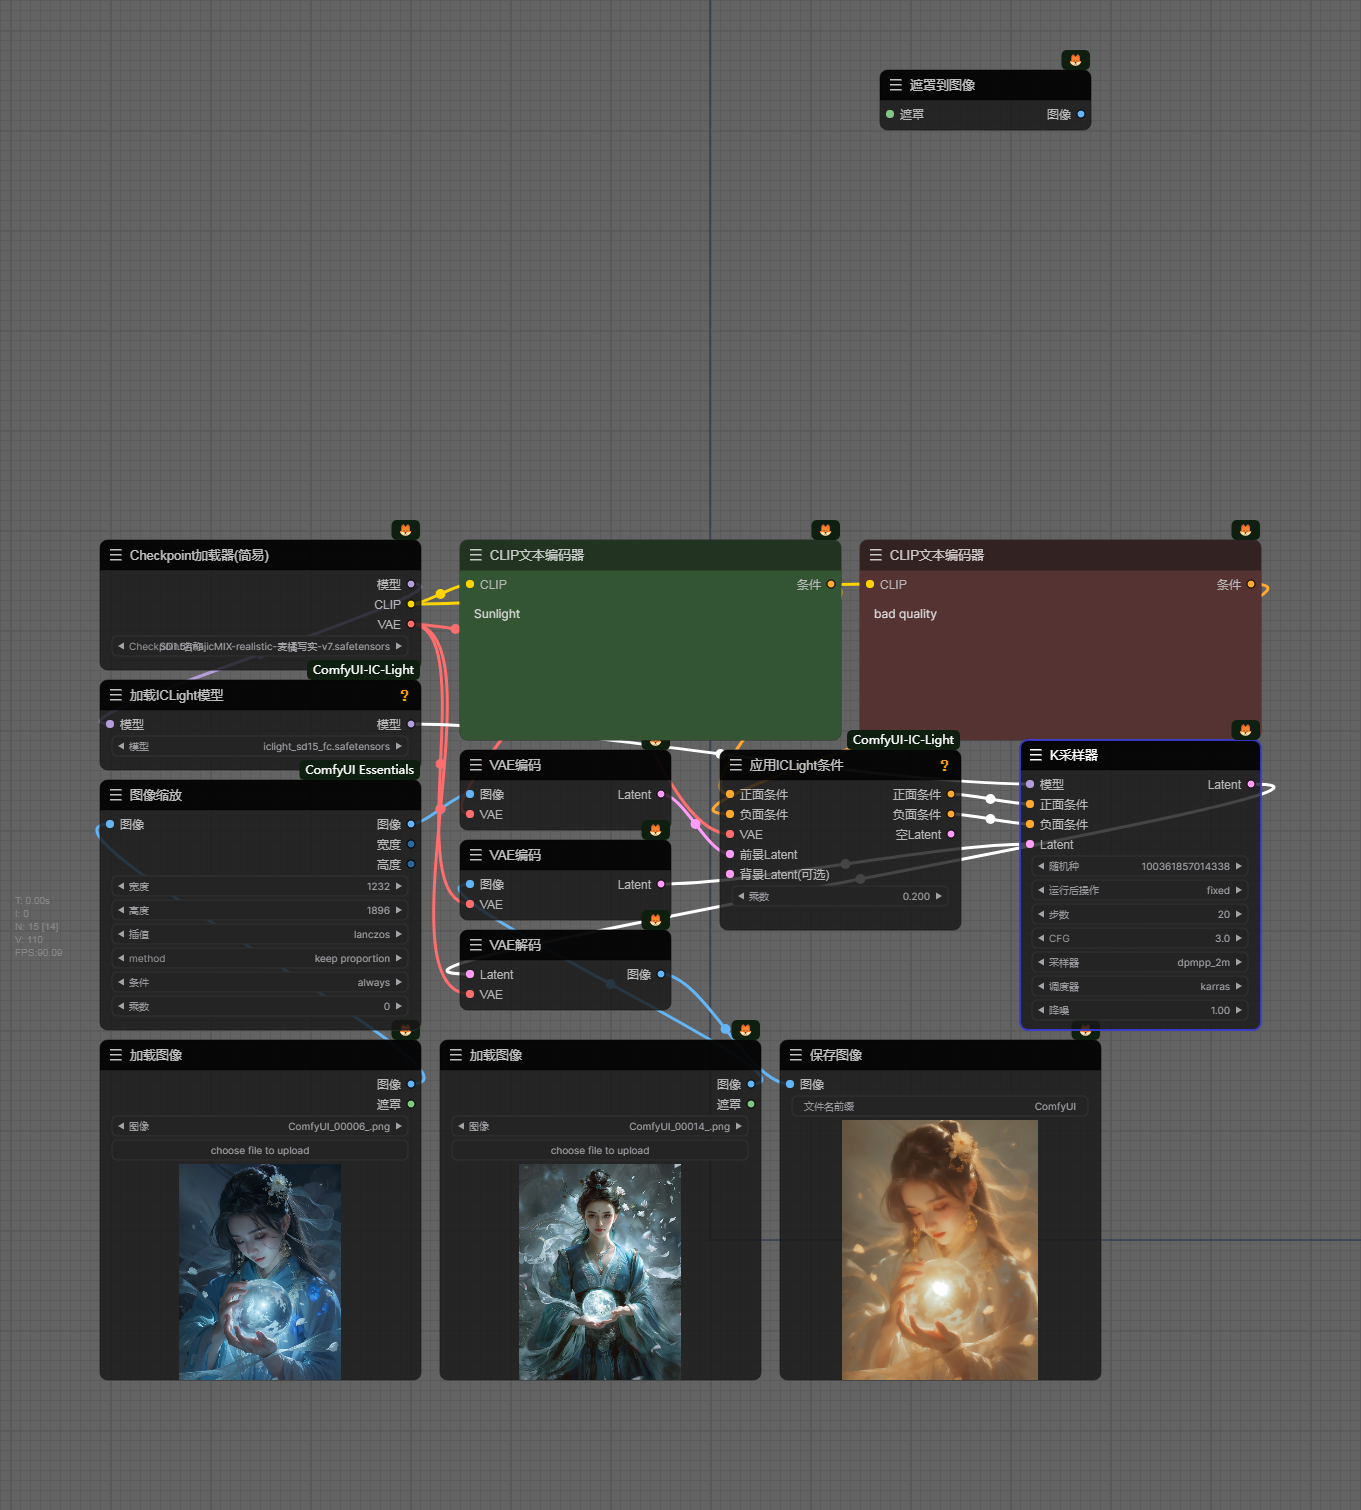1361x1510 pixels.
Task: Click hamburger icon on the bad quality CLIP文本编码器 node
Action: (876, 555)
